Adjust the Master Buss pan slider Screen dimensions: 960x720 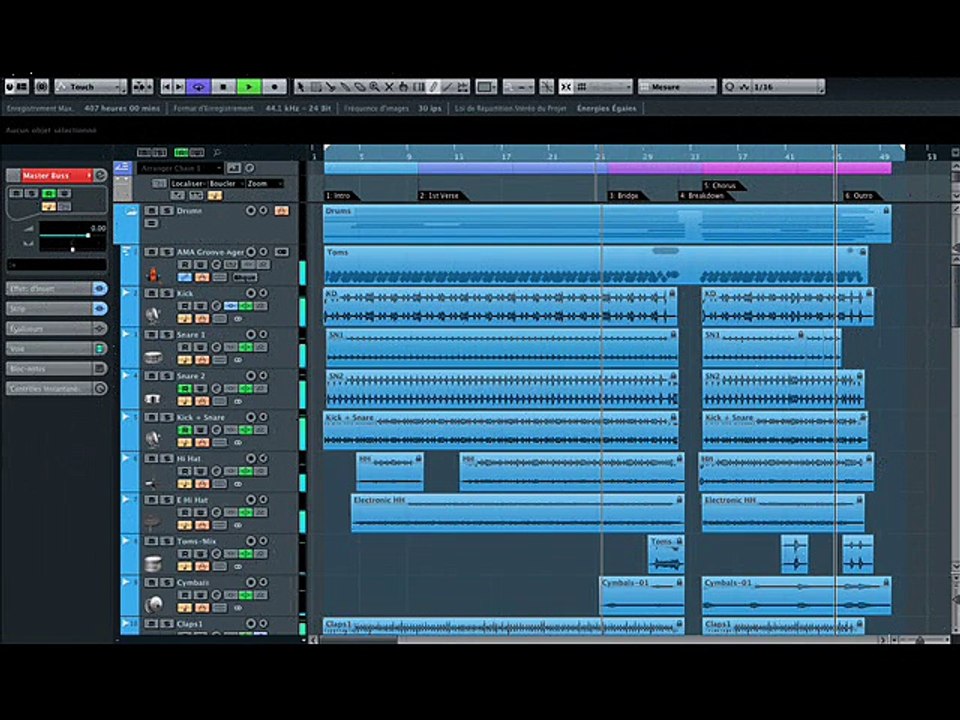click(72, 247)
